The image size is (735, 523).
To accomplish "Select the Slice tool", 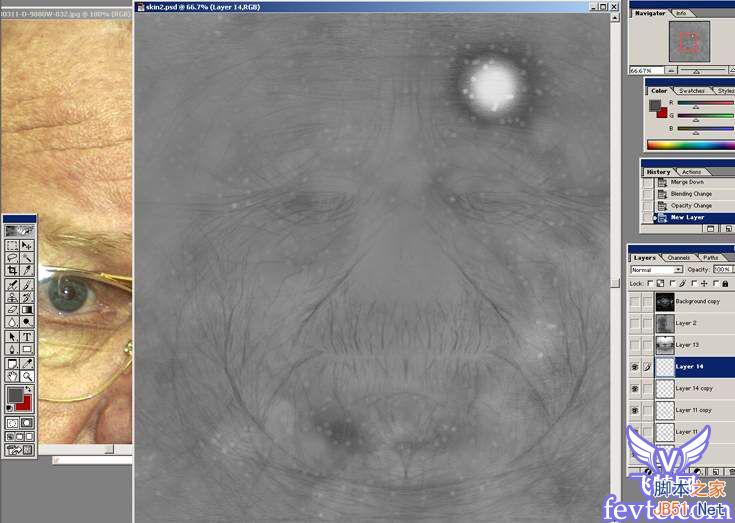I will pos(27,270).
